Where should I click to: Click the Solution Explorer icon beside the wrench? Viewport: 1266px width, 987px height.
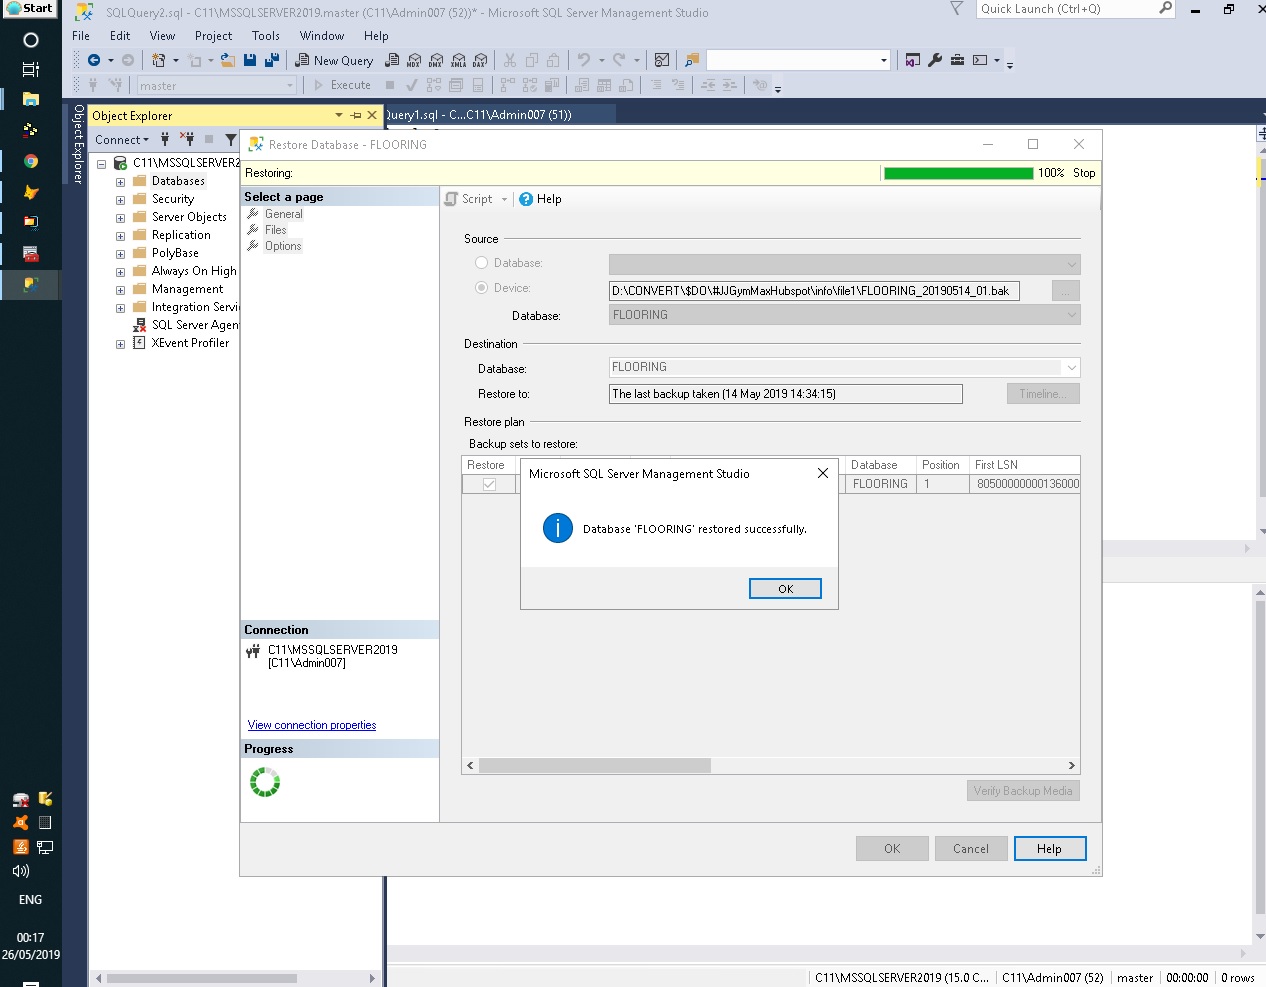[x=912, y=61]
